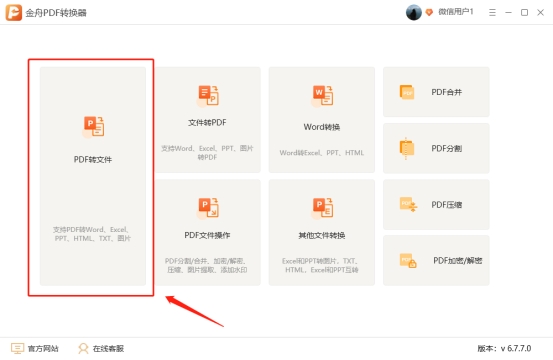Click the PDF合并 merge icon
This screenshot has height=360, width=553.
tap(407, 92)
